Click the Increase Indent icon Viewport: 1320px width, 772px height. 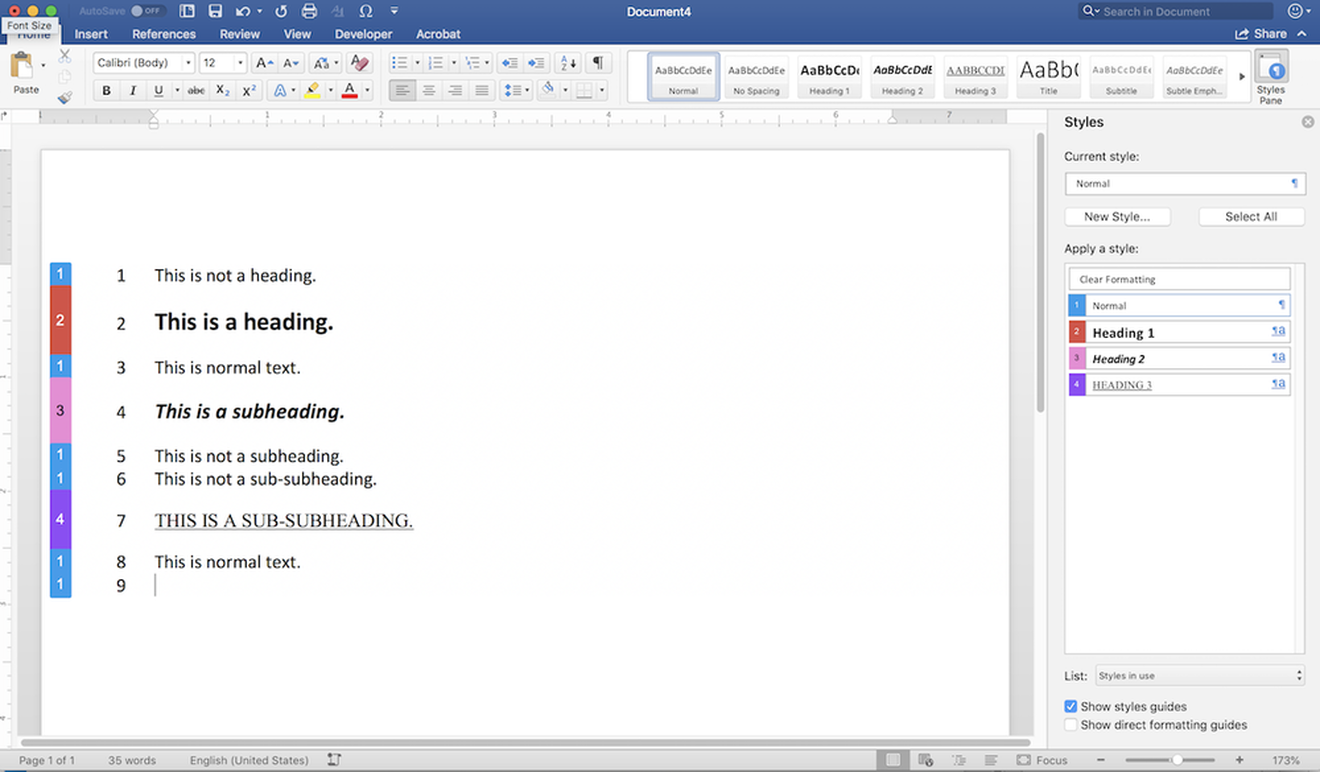(x=537, y=63)
